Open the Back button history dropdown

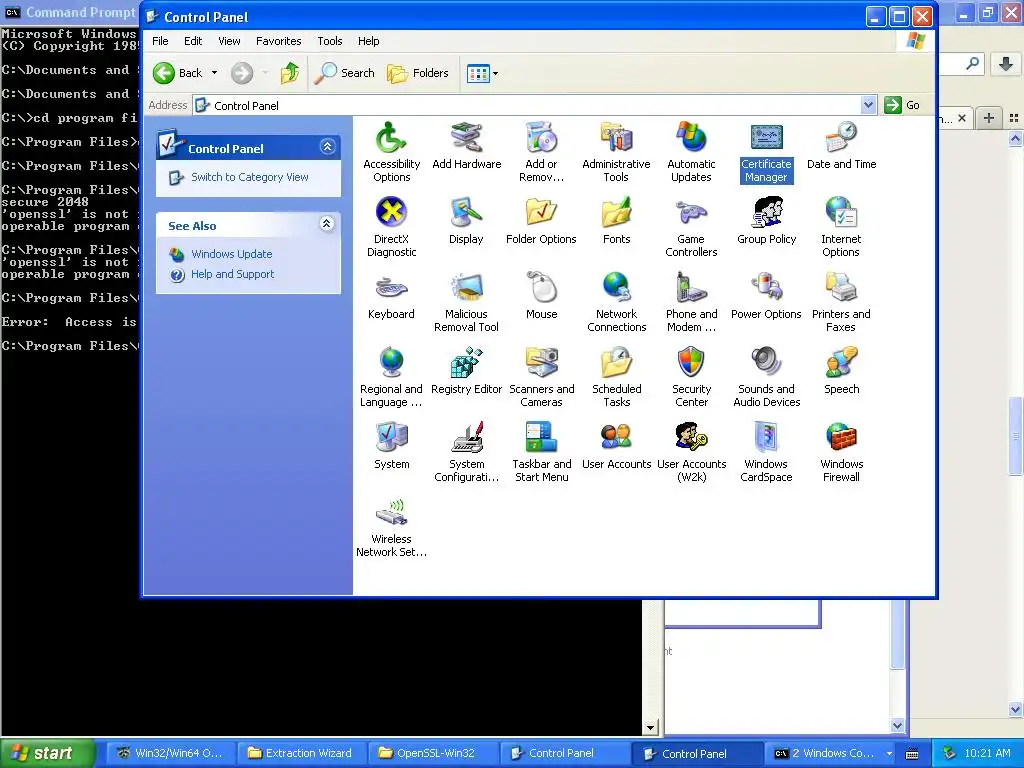pos(214,73)
